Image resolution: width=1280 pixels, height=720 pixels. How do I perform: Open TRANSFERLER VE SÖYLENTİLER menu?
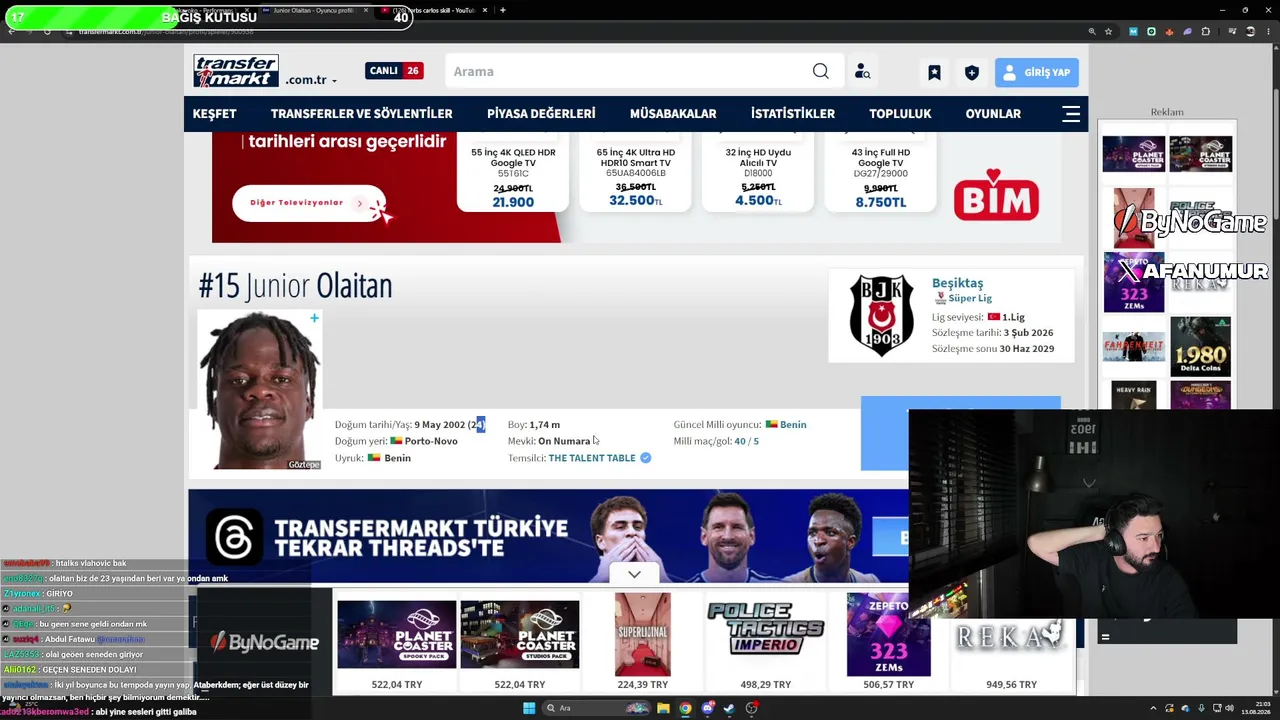(362, 113)
